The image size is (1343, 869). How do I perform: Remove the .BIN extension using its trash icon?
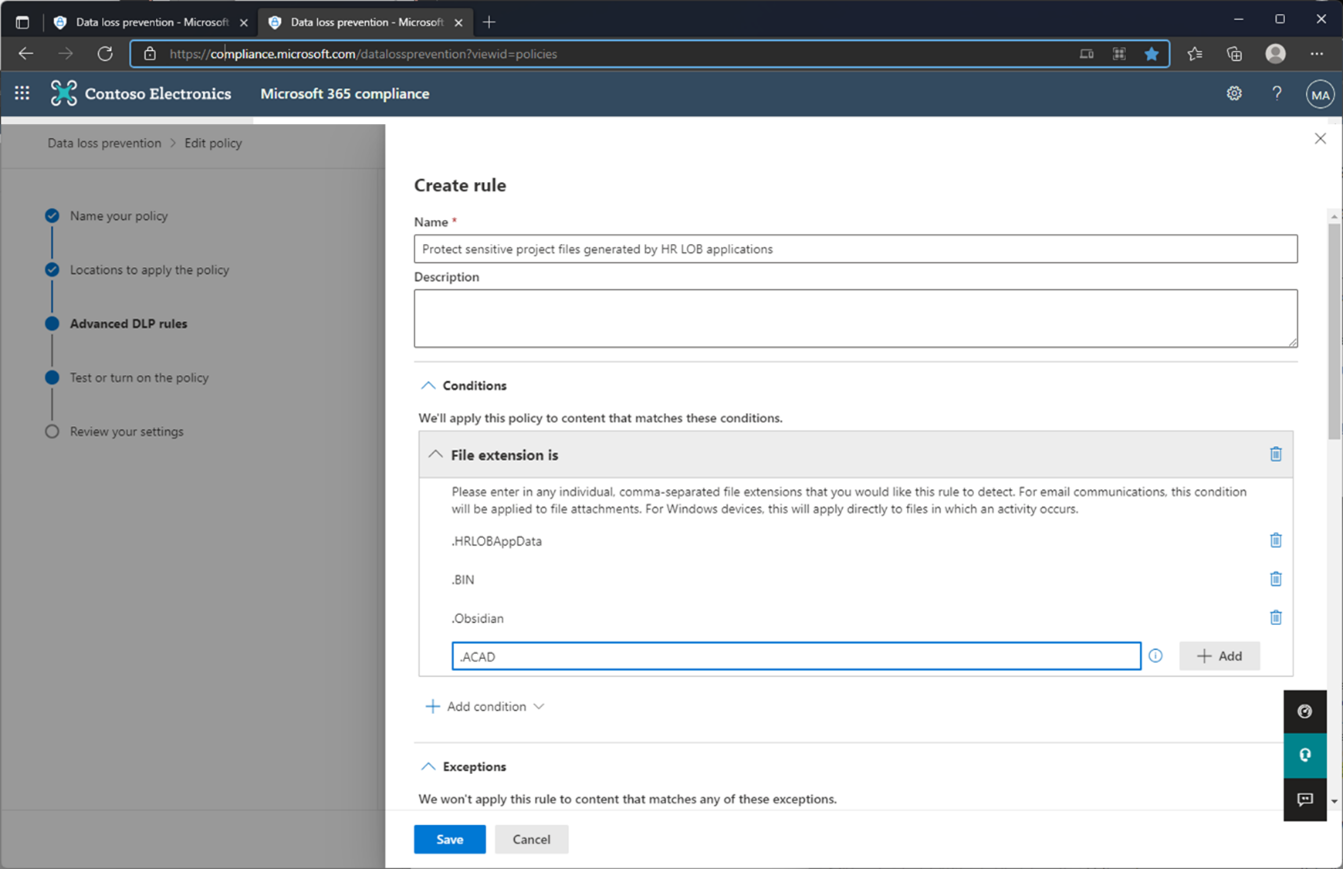click(x=1276, y=578)
